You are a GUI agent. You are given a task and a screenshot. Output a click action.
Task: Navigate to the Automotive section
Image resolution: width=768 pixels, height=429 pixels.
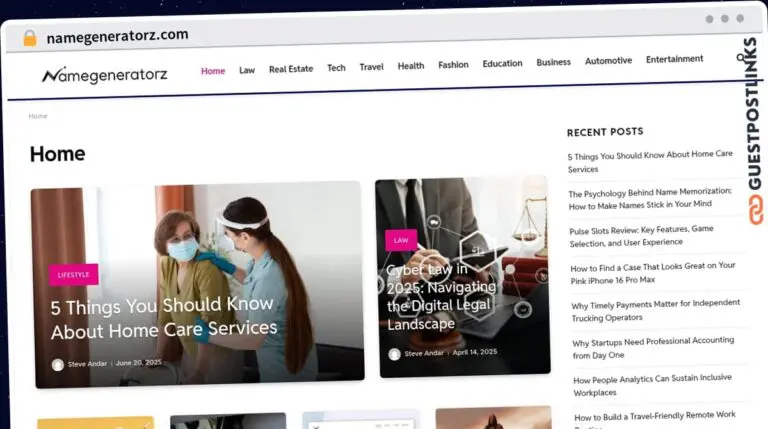[x=608, y=61]
